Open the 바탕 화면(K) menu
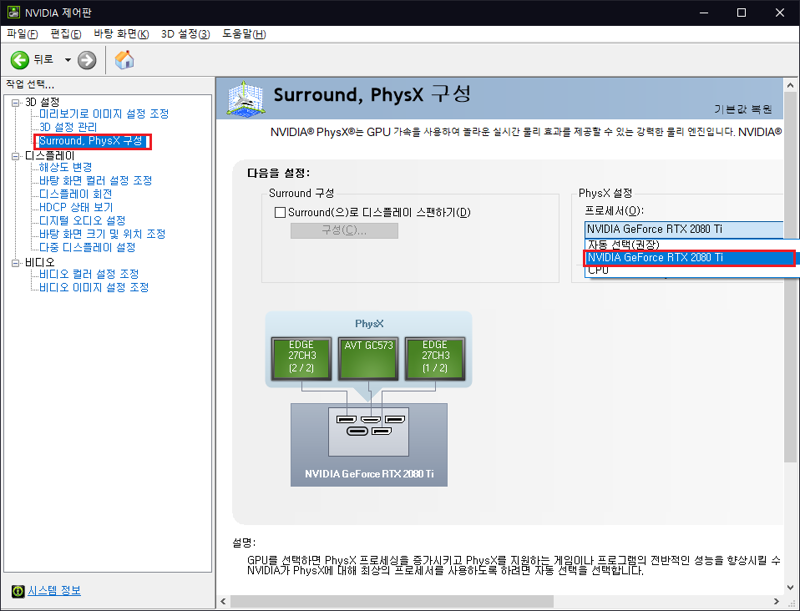 121,34
